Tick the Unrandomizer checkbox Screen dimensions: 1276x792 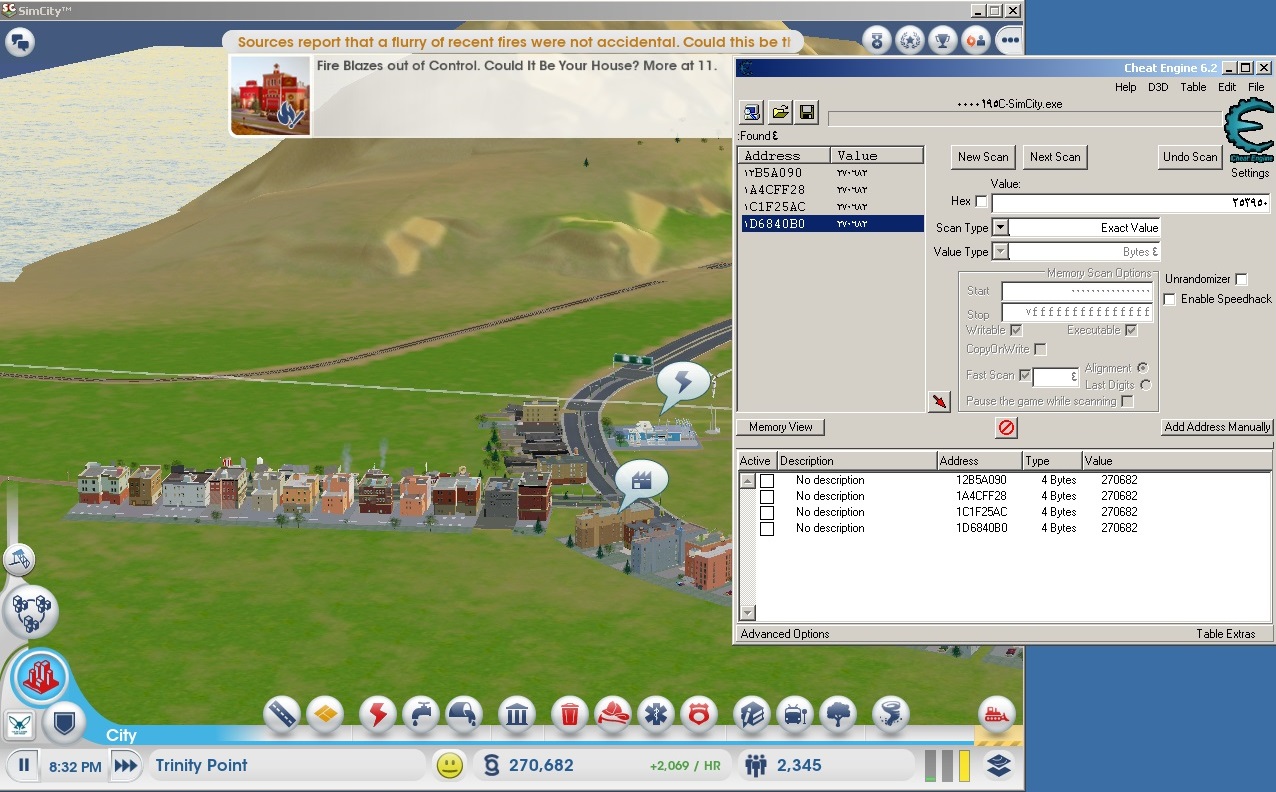tap(1241, 280)
